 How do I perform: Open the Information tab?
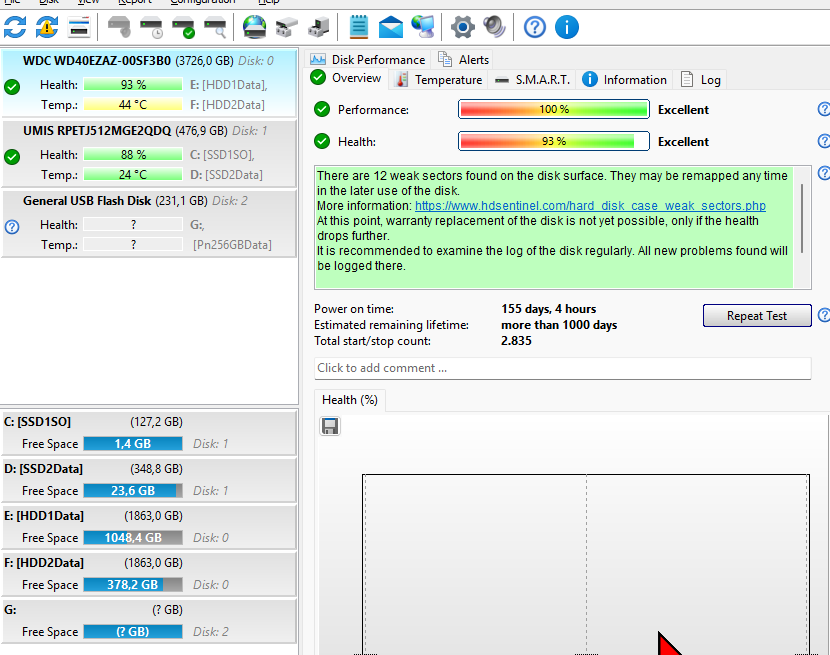click(625, 80)
